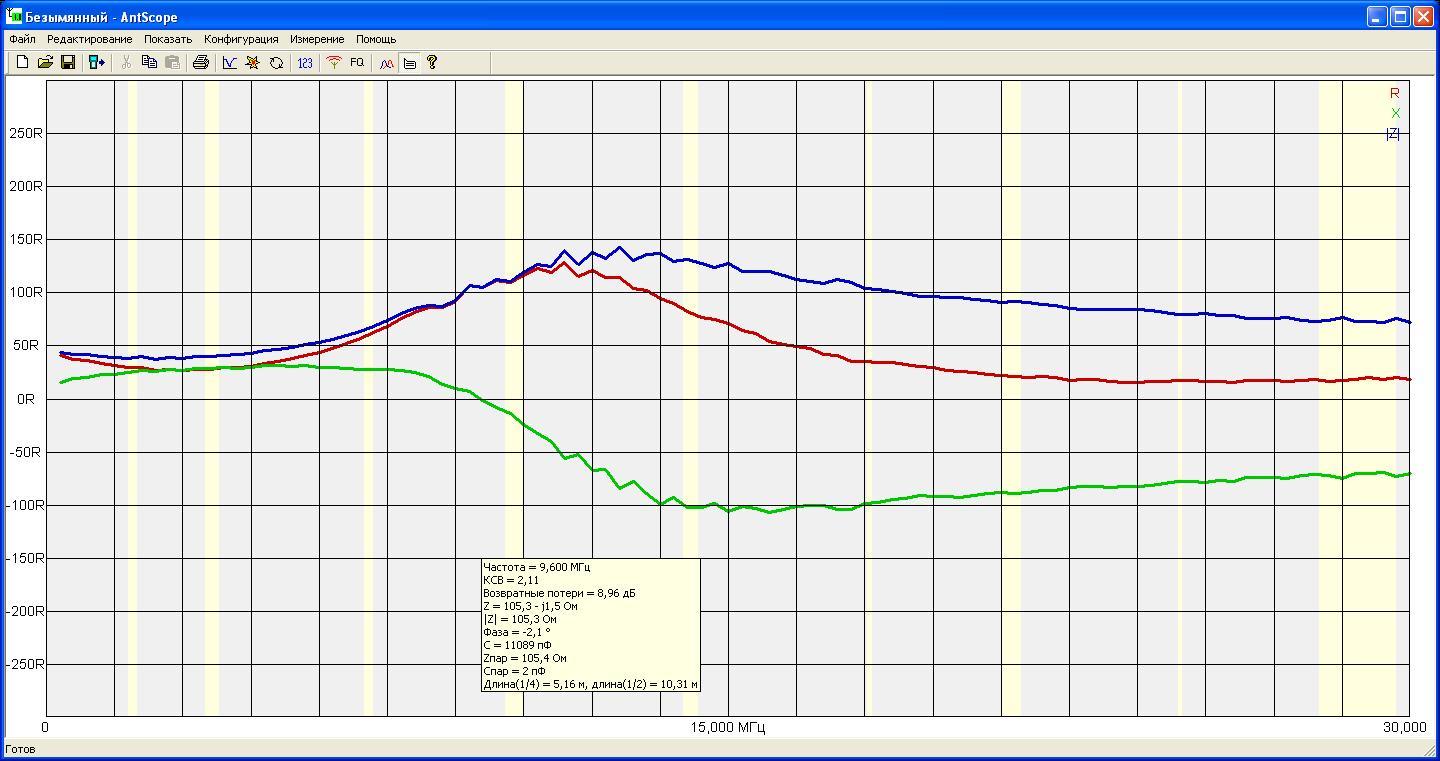
Task: Click the scissors cut icon
Action: pyautogui.click(x=126, y=62)
